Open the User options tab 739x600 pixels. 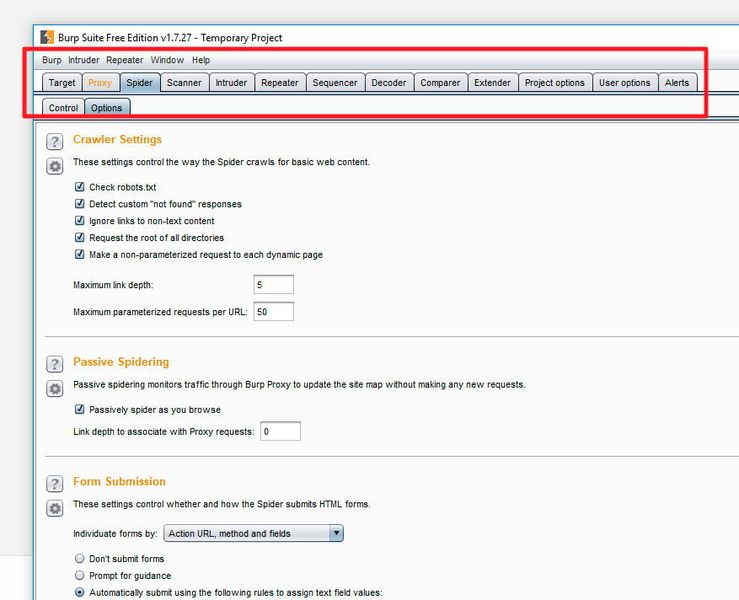pyautogui.click(x=624, y=82)
